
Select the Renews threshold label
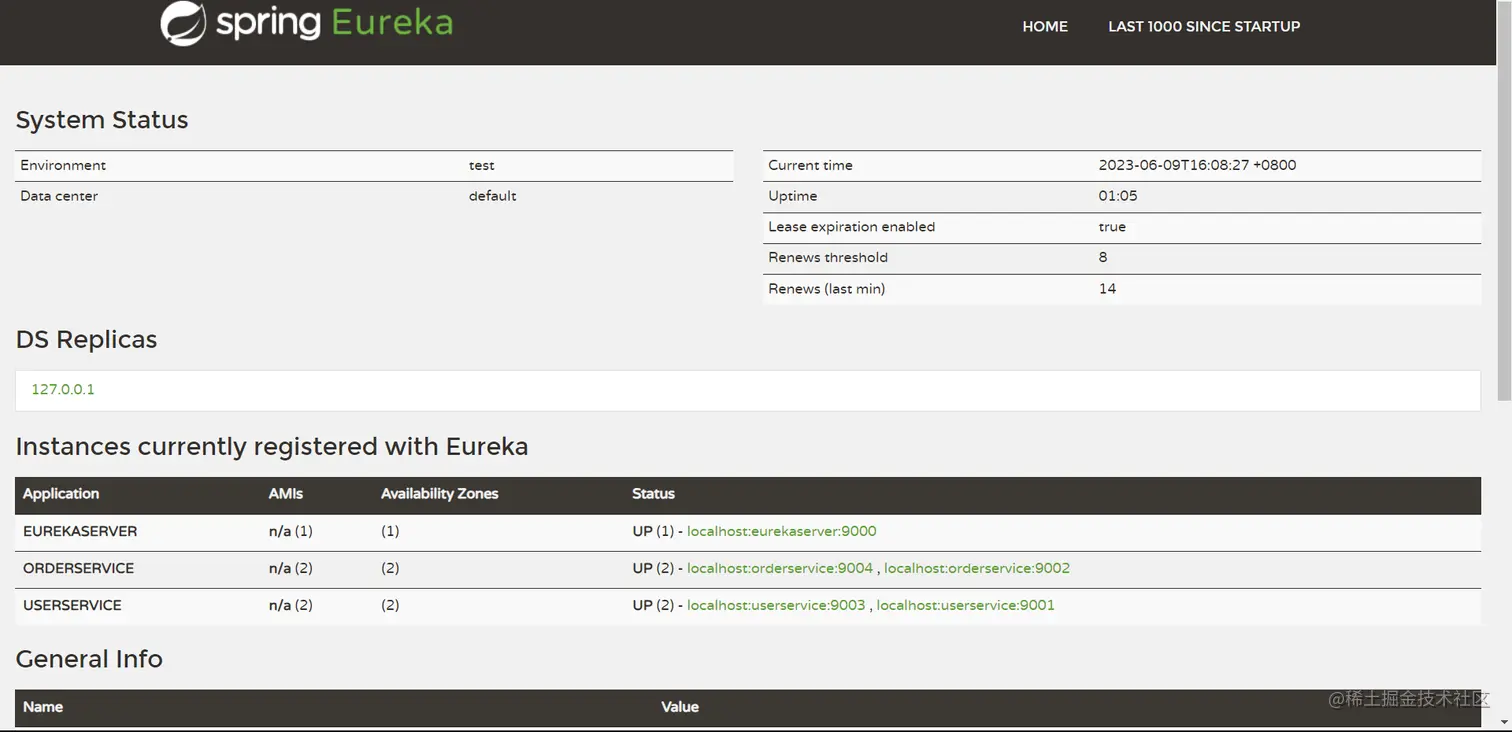click(828, 257)
